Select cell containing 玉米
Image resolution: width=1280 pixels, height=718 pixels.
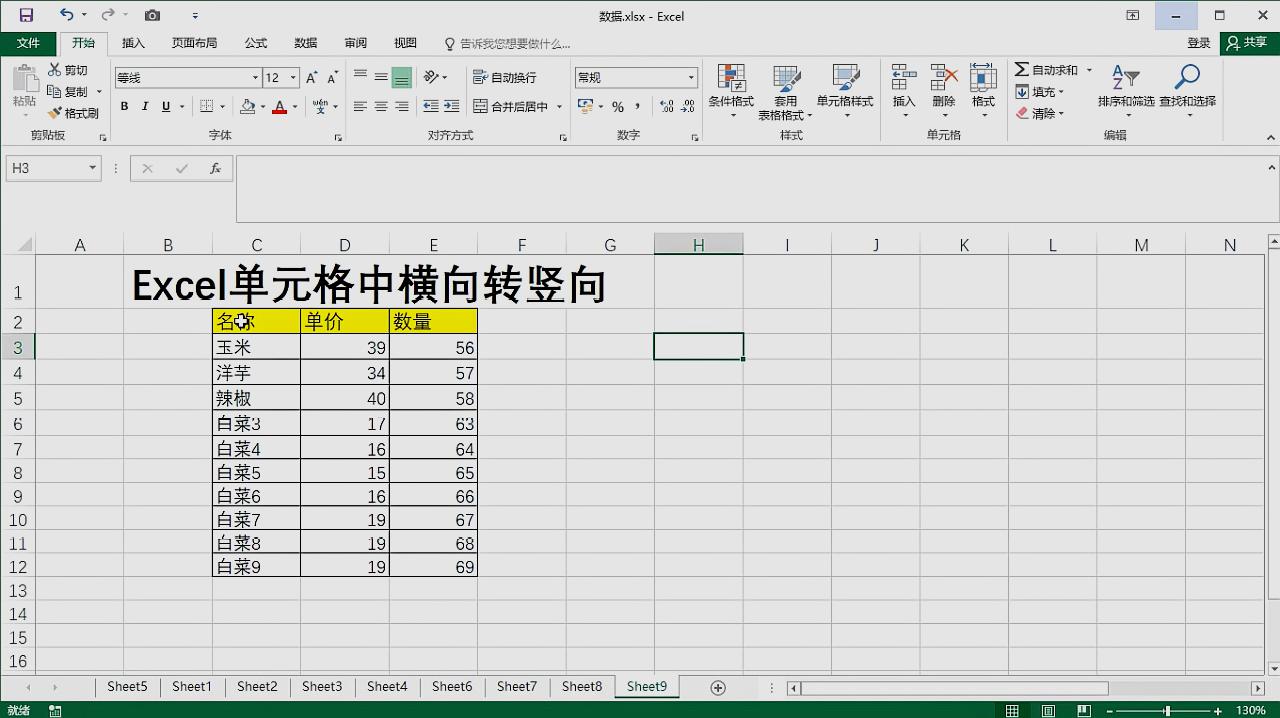pos(256,347)
